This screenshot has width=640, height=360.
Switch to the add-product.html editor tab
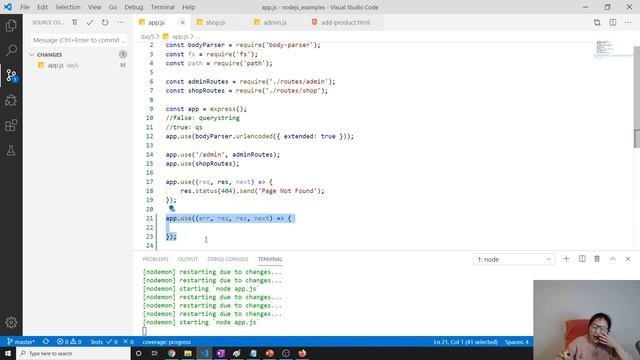click(x=345, y=22)
